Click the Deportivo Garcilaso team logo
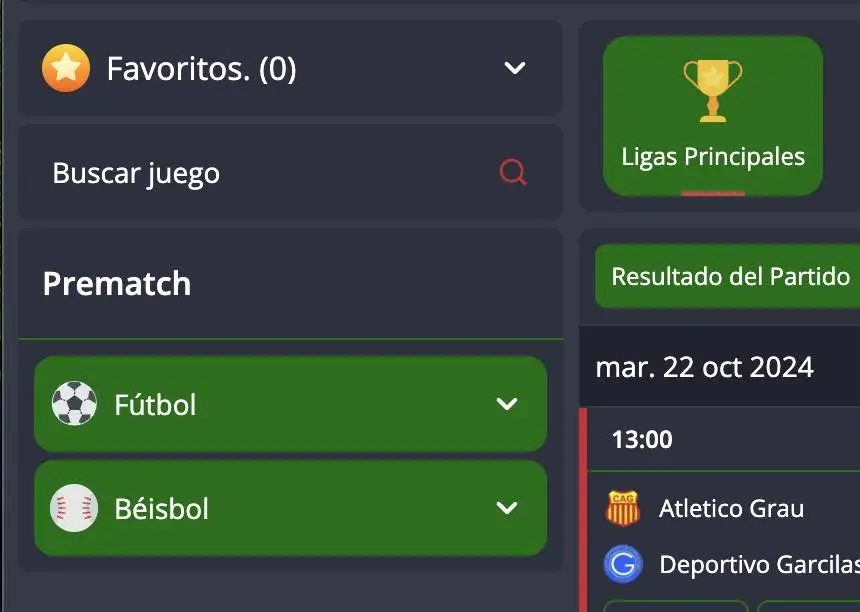This screenshot has height=612, width=860. [x=623, y=564]
